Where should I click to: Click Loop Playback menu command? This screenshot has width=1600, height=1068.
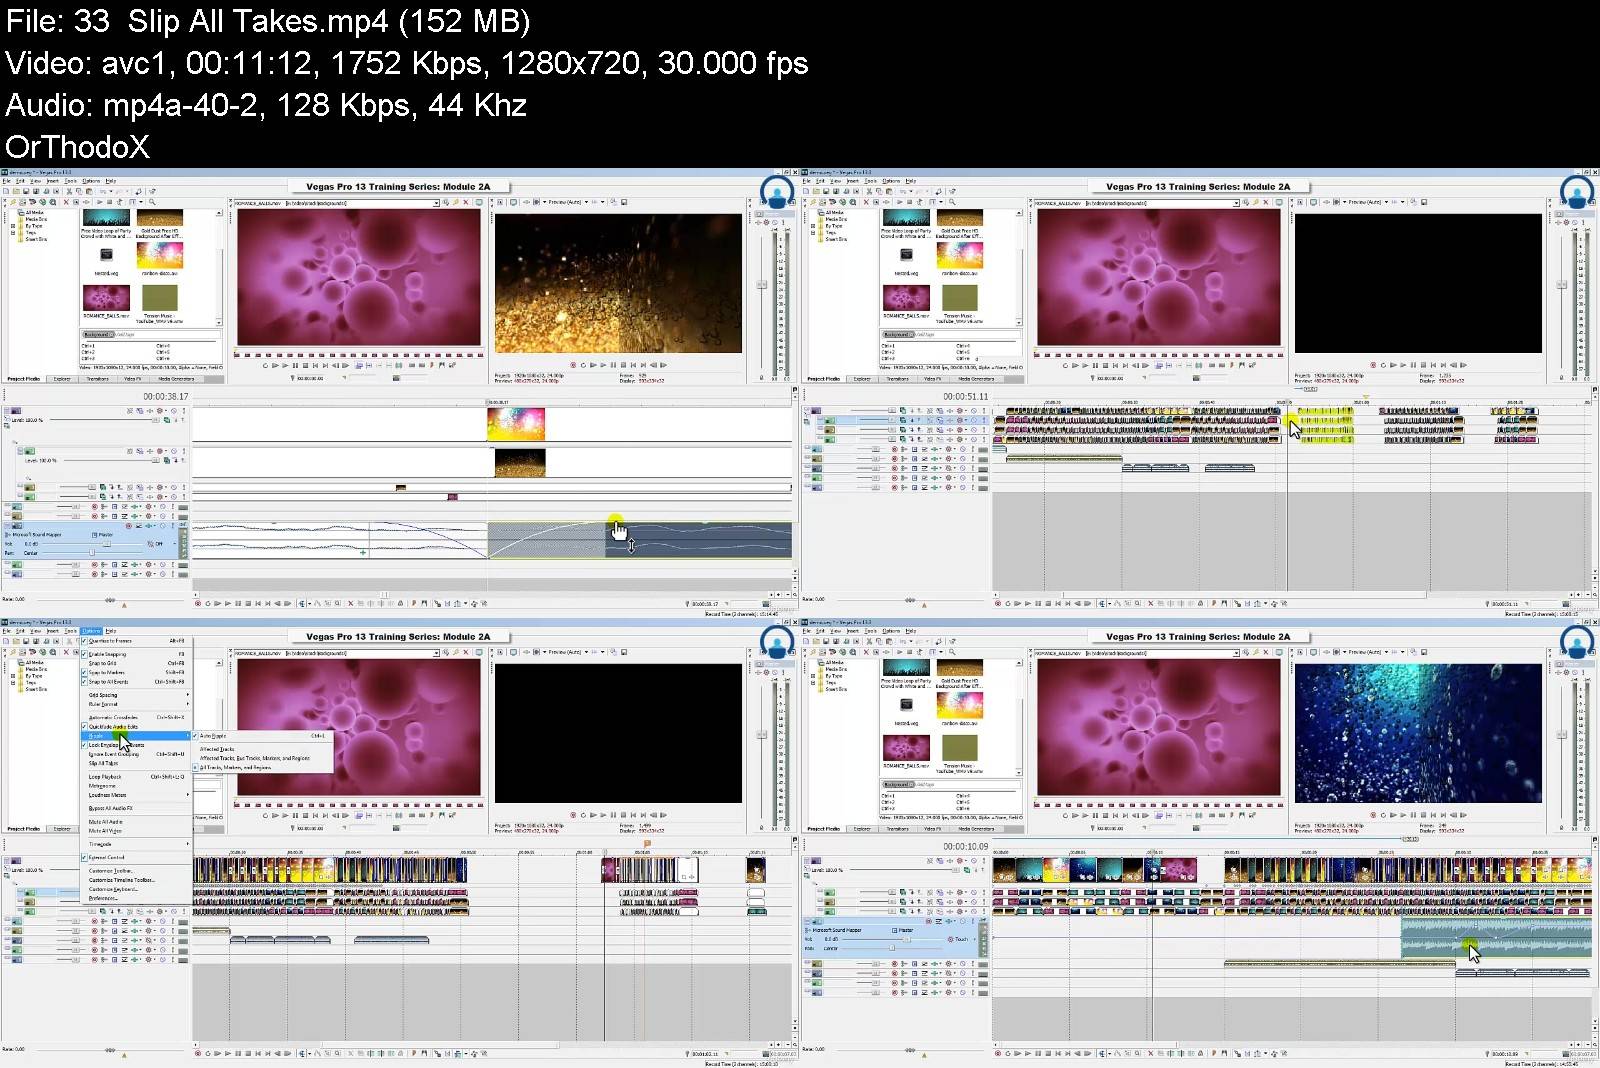pos(136,777)
